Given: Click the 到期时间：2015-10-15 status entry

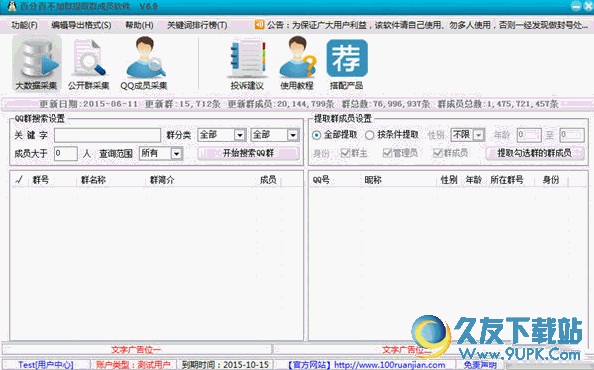Looking at the screenshot, I should point(225,365).
